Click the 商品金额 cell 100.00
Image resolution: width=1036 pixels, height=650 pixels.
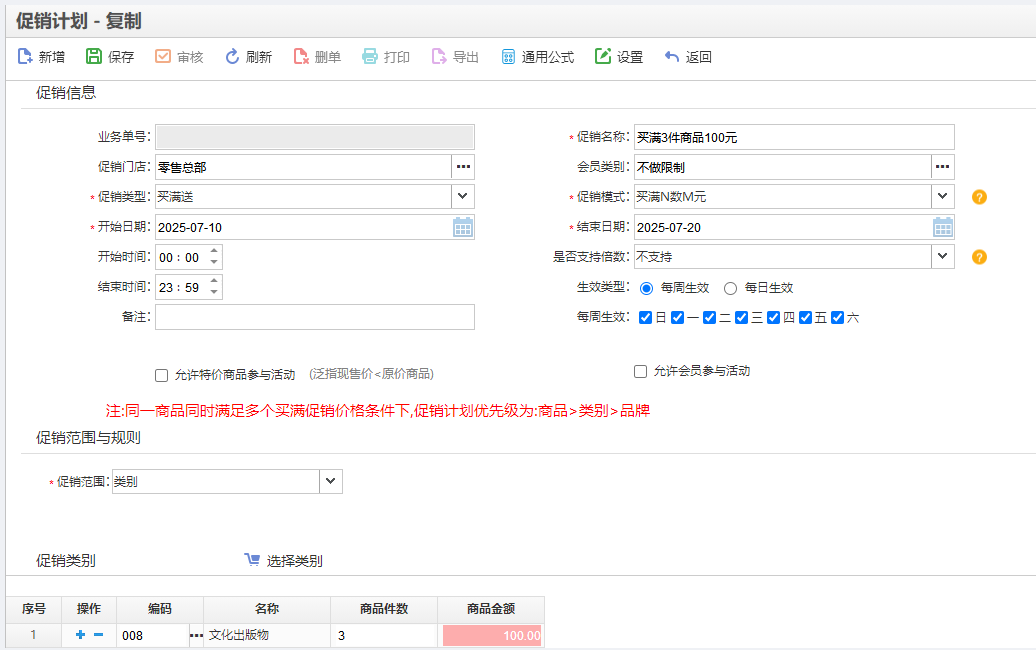point(492,635)
